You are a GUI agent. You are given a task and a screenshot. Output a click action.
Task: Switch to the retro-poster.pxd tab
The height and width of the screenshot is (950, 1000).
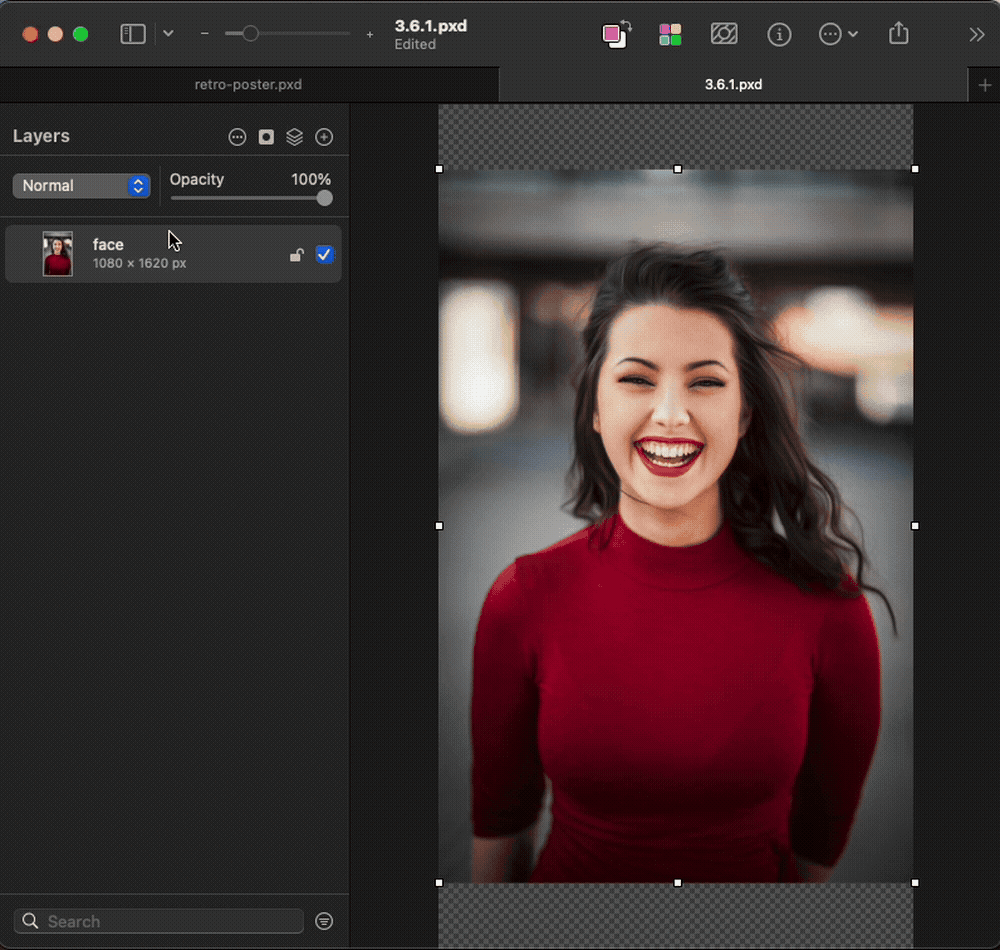click(248, 84)
